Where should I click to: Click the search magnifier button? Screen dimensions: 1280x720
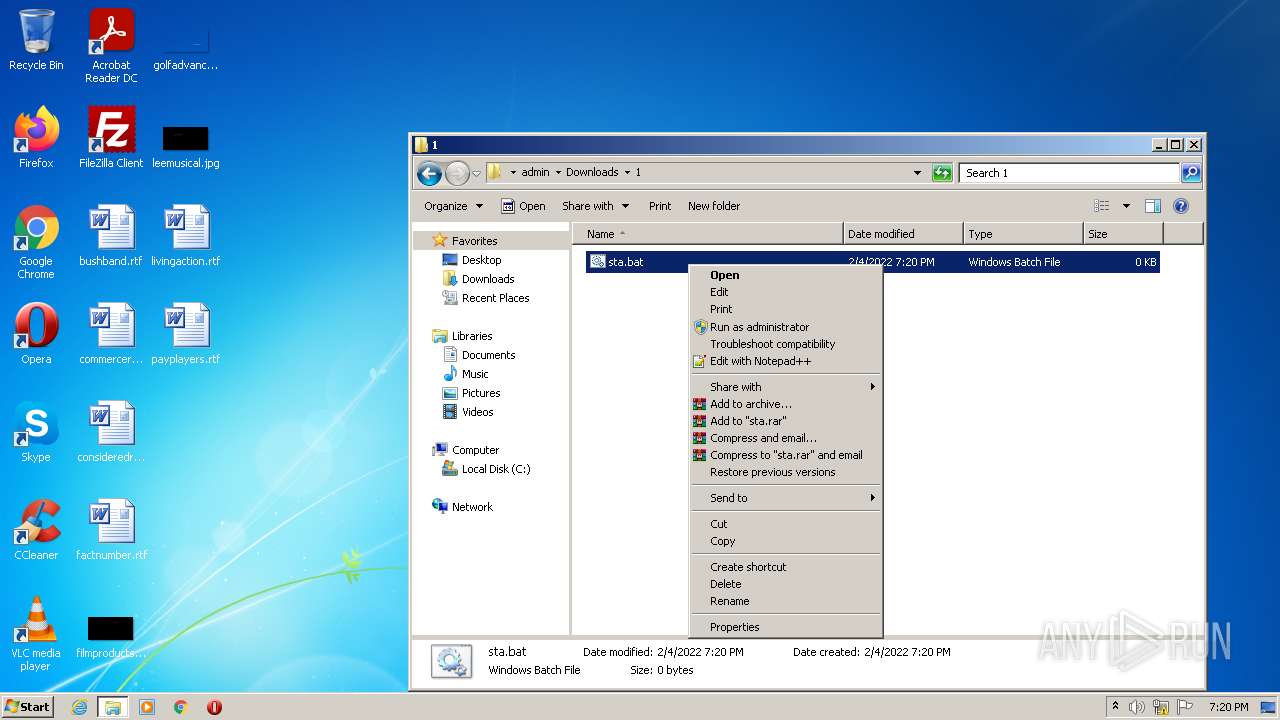coord(1190,173)
